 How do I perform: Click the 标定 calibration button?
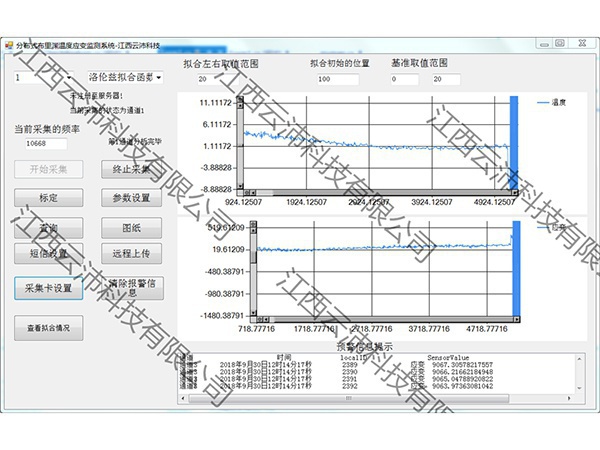coord(48,198)
